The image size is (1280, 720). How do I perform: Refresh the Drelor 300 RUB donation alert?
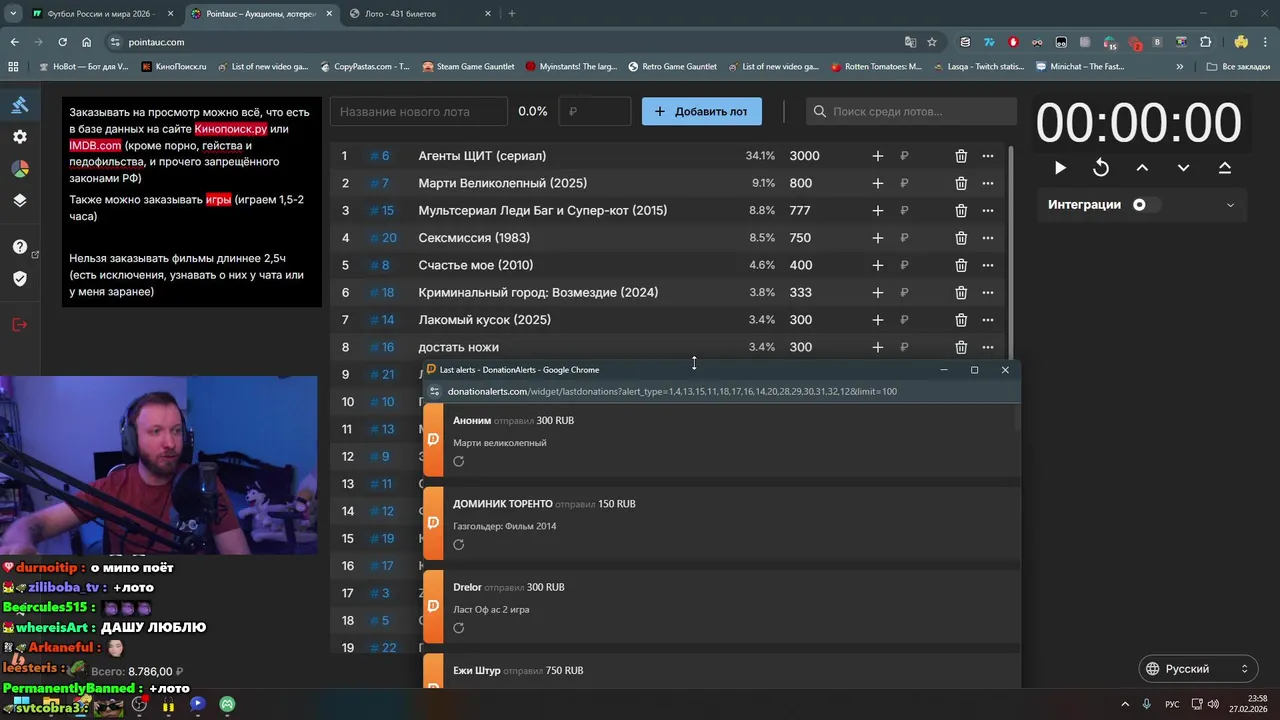(x=458, y=628)
